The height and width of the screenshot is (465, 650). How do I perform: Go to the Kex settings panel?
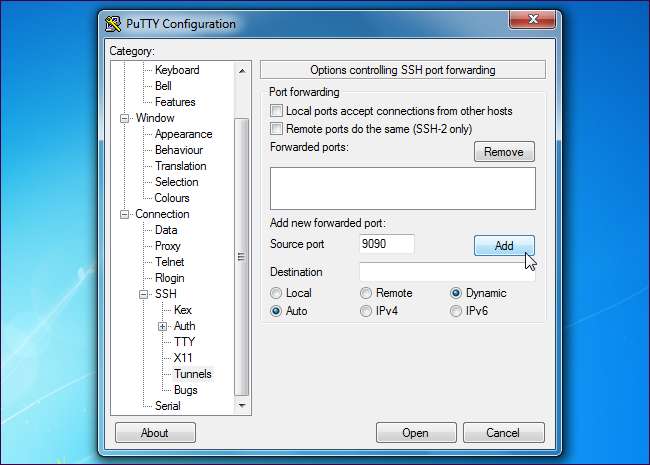pyautogui.click(x=183, y=310)
